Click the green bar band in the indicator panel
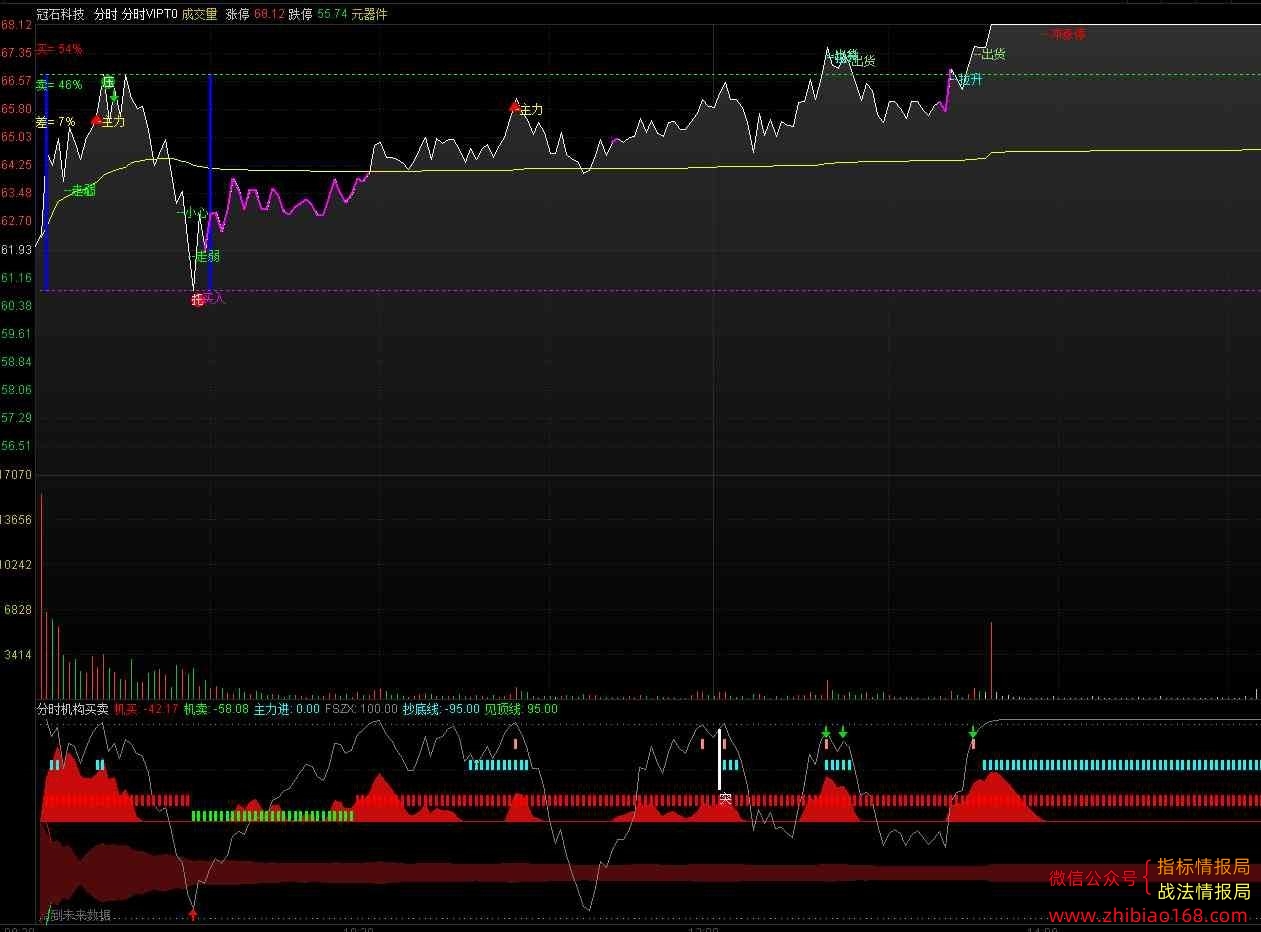This screenshot has width=1261, height=932. click(273, 816)
